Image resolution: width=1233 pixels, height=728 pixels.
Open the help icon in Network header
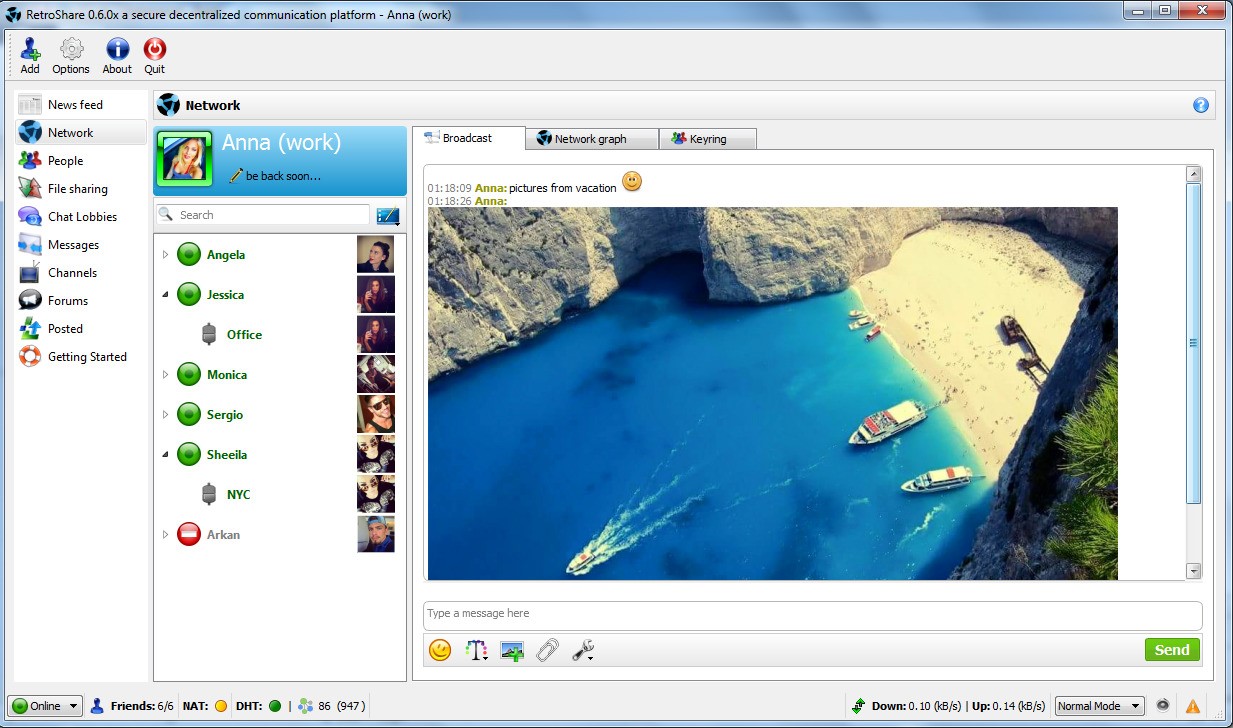click(x=1200, y=105)
